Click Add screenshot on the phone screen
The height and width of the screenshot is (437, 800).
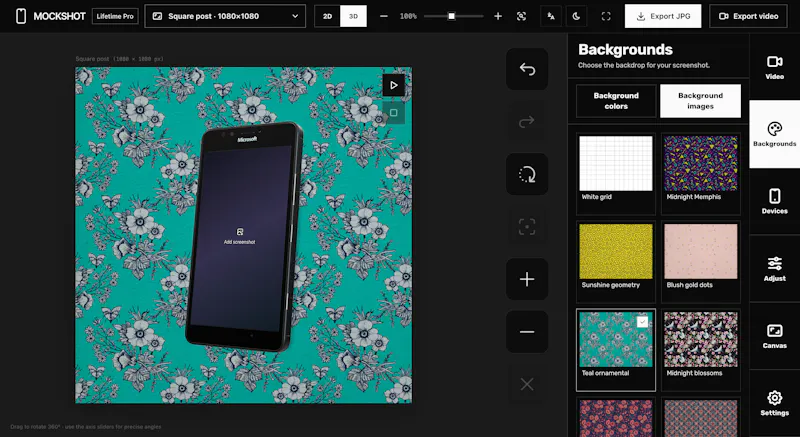(239, 237)
